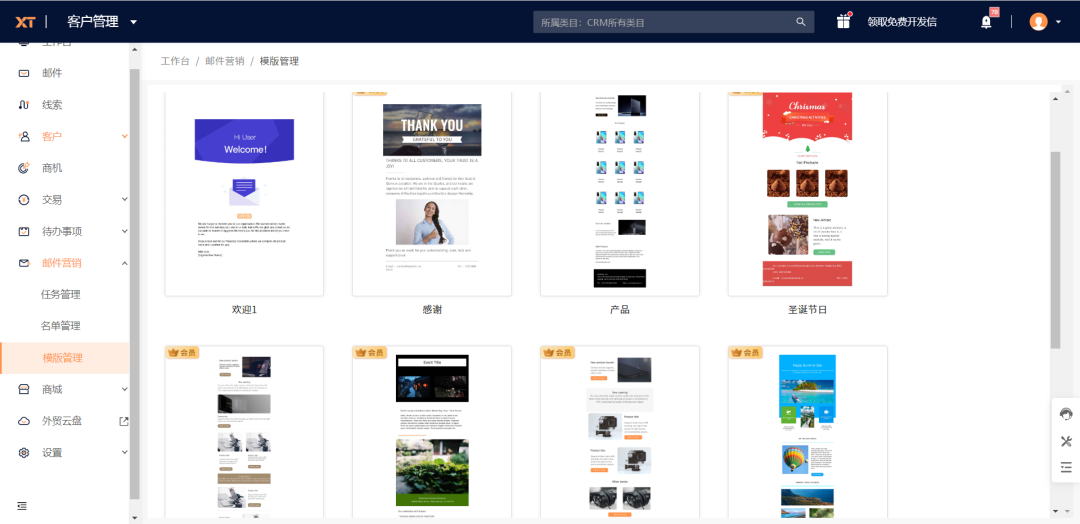This screenshot has width=1080, height=524.
Task: Click the sidebar scroll down arrow
Action: (x=134, y=518)
